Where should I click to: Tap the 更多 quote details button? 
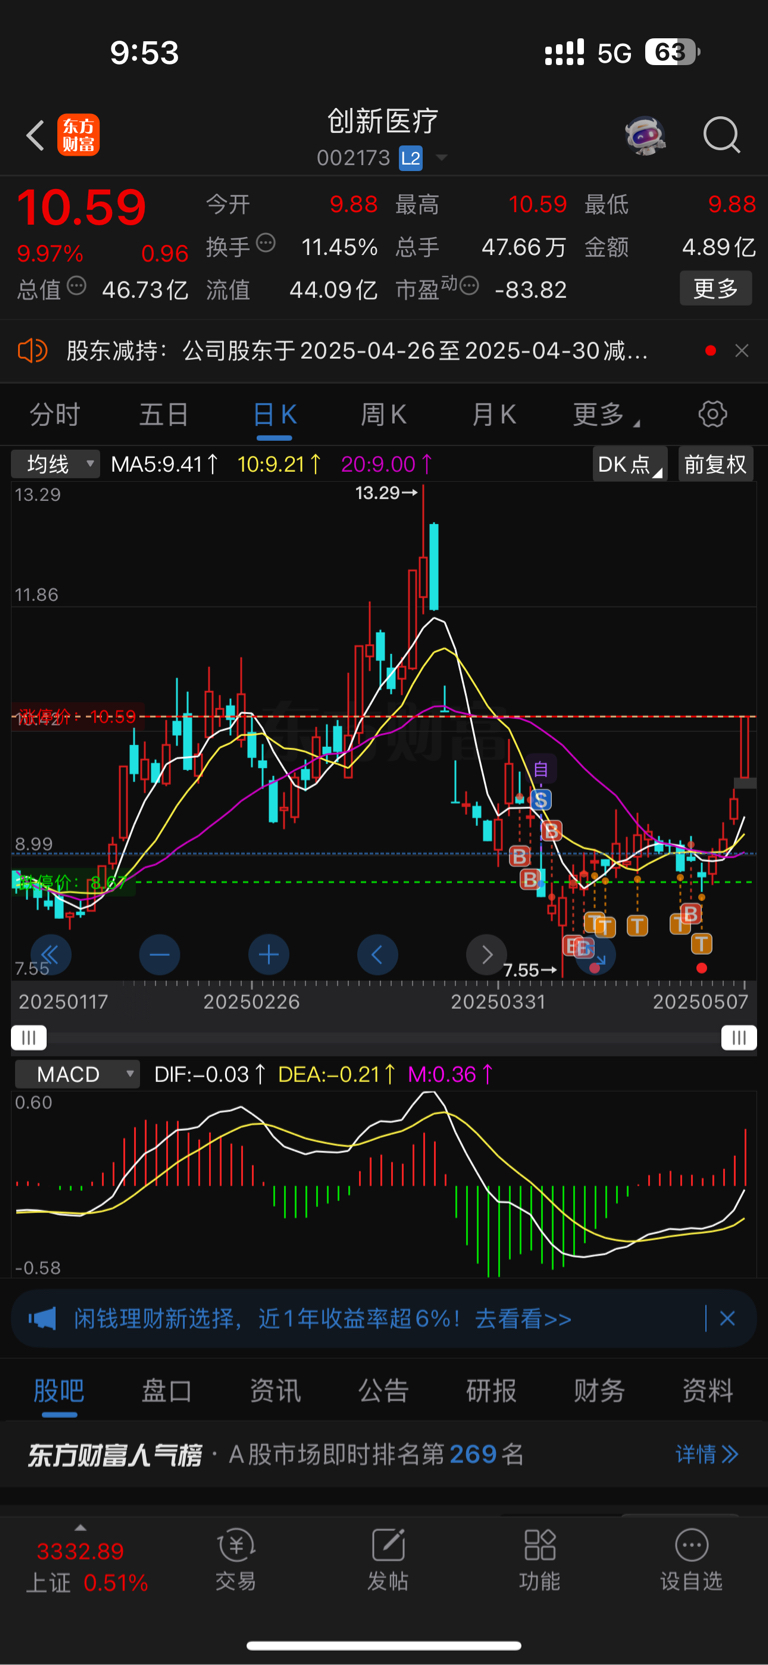coord(716,289)
